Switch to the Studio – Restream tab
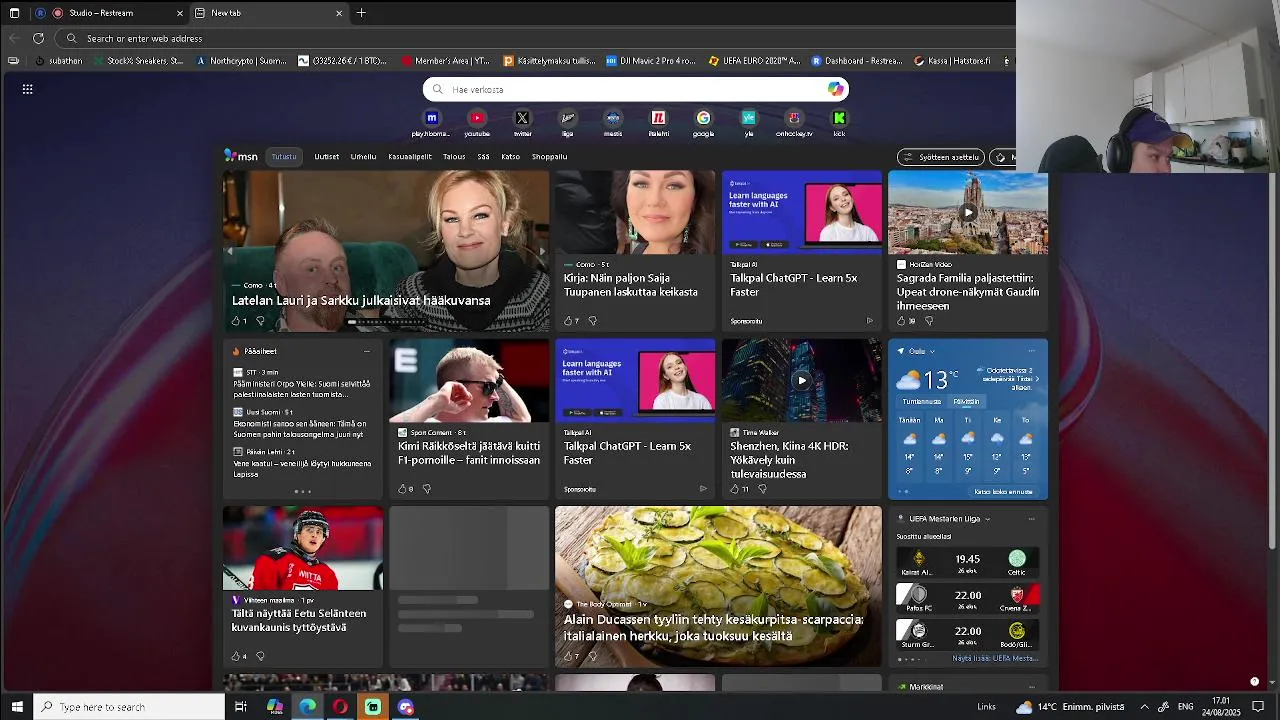The image size is (1280, 720). click(x=109, y=13)
